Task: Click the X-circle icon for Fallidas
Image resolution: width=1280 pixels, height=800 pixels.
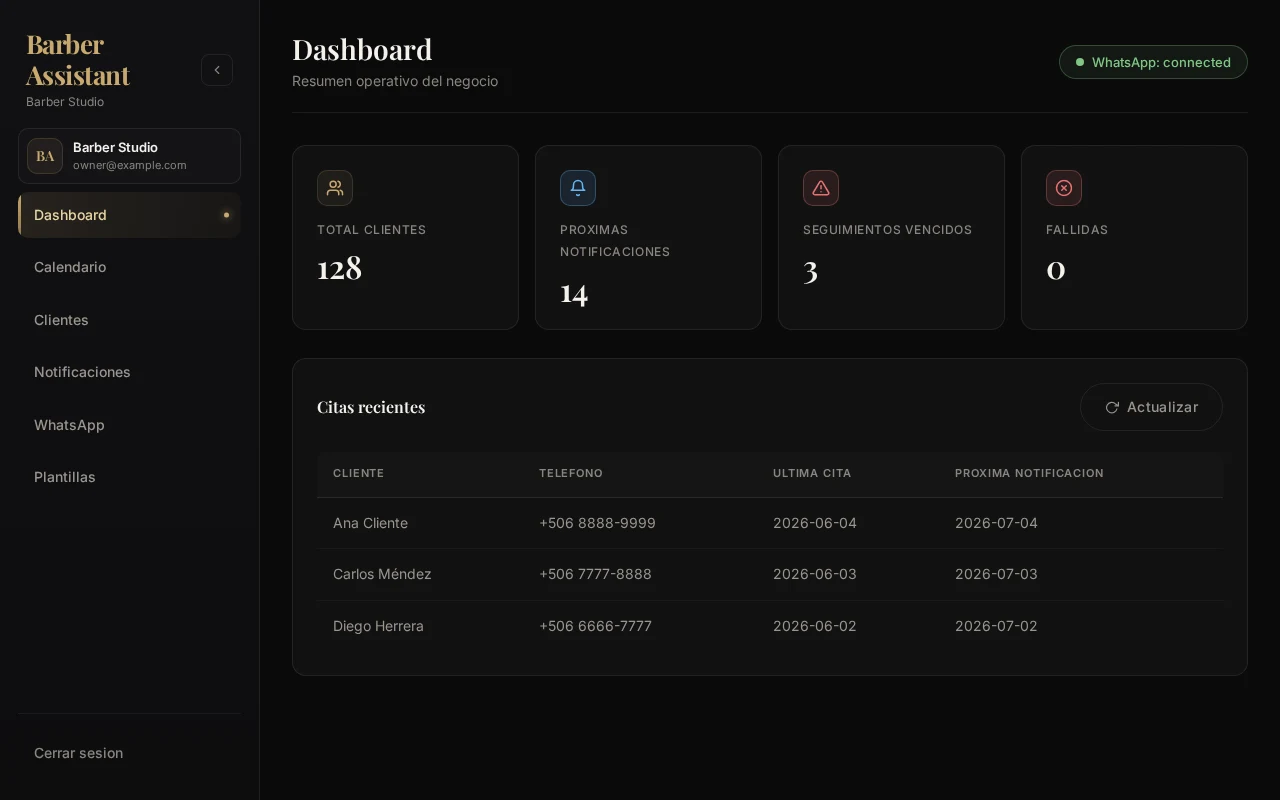Action: point(1064,188)
